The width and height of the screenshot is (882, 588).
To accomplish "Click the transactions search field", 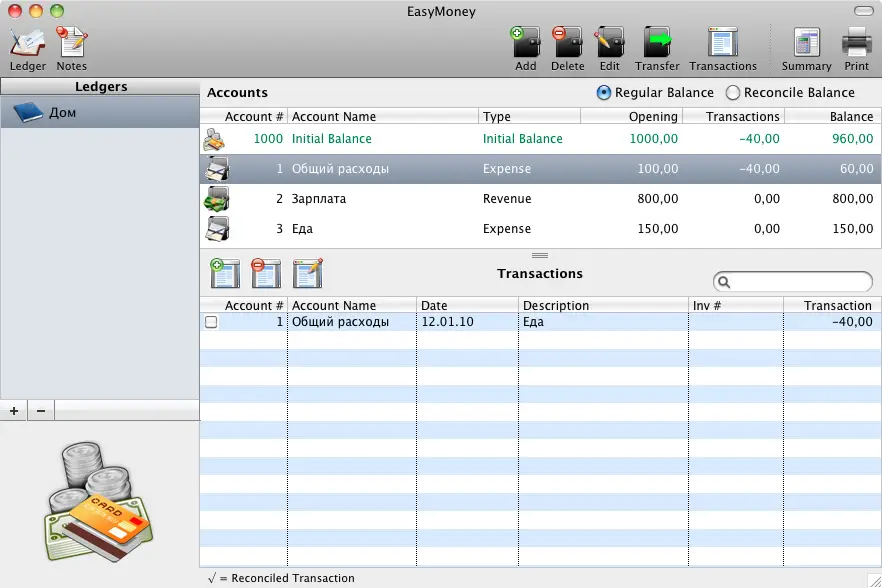I will 793,282.
